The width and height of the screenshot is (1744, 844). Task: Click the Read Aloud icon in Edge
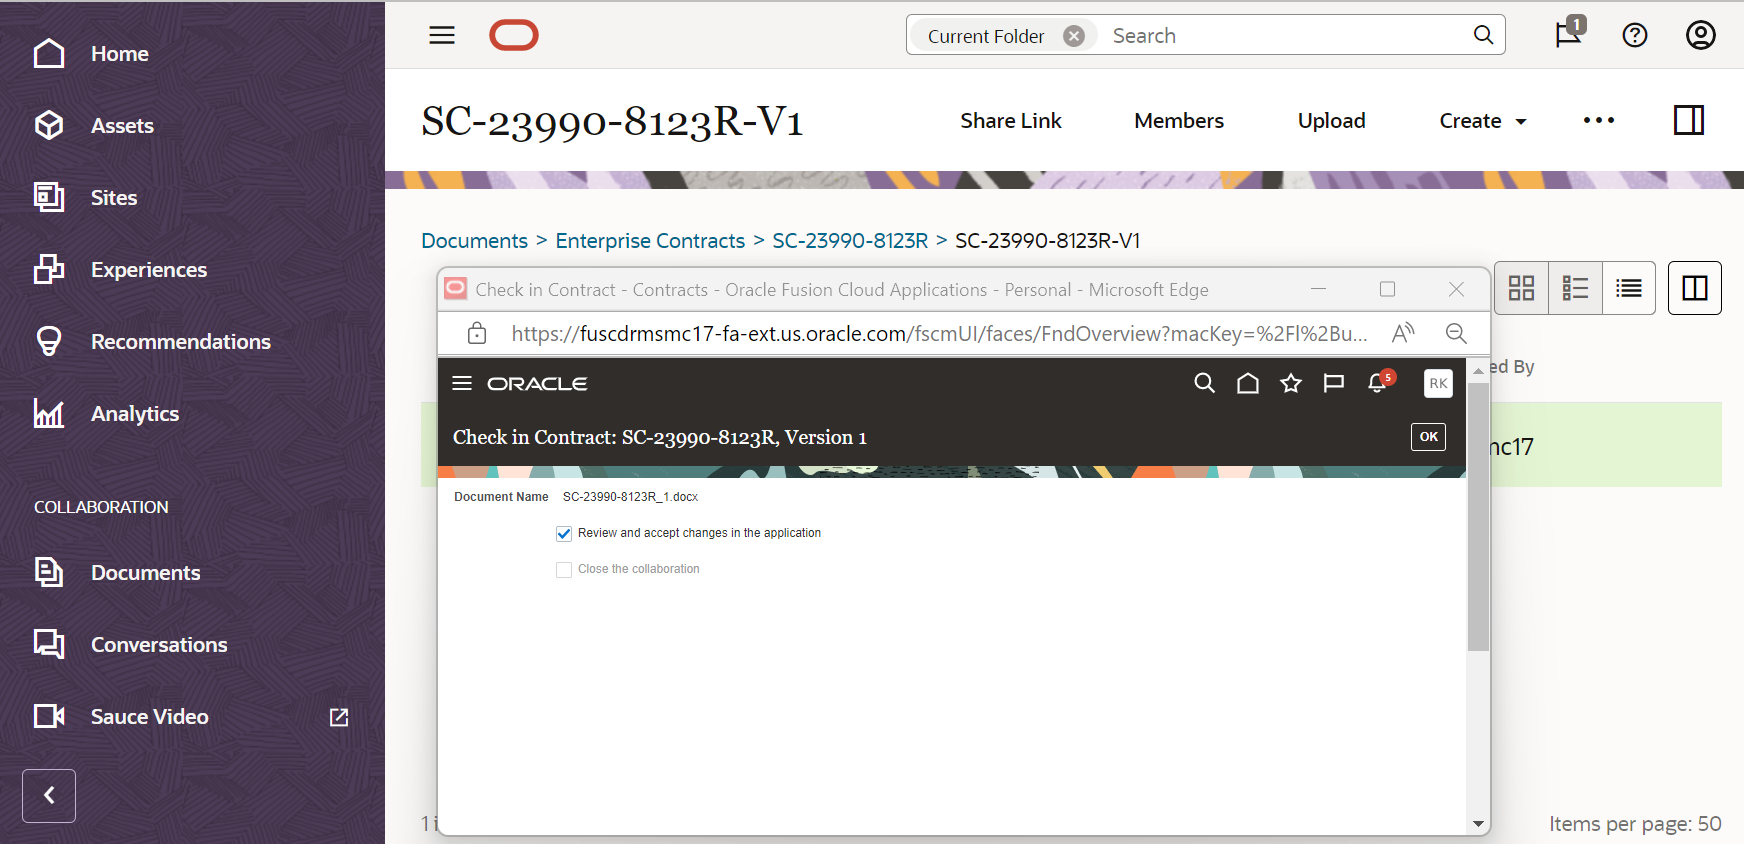[x=1403, y=333]
